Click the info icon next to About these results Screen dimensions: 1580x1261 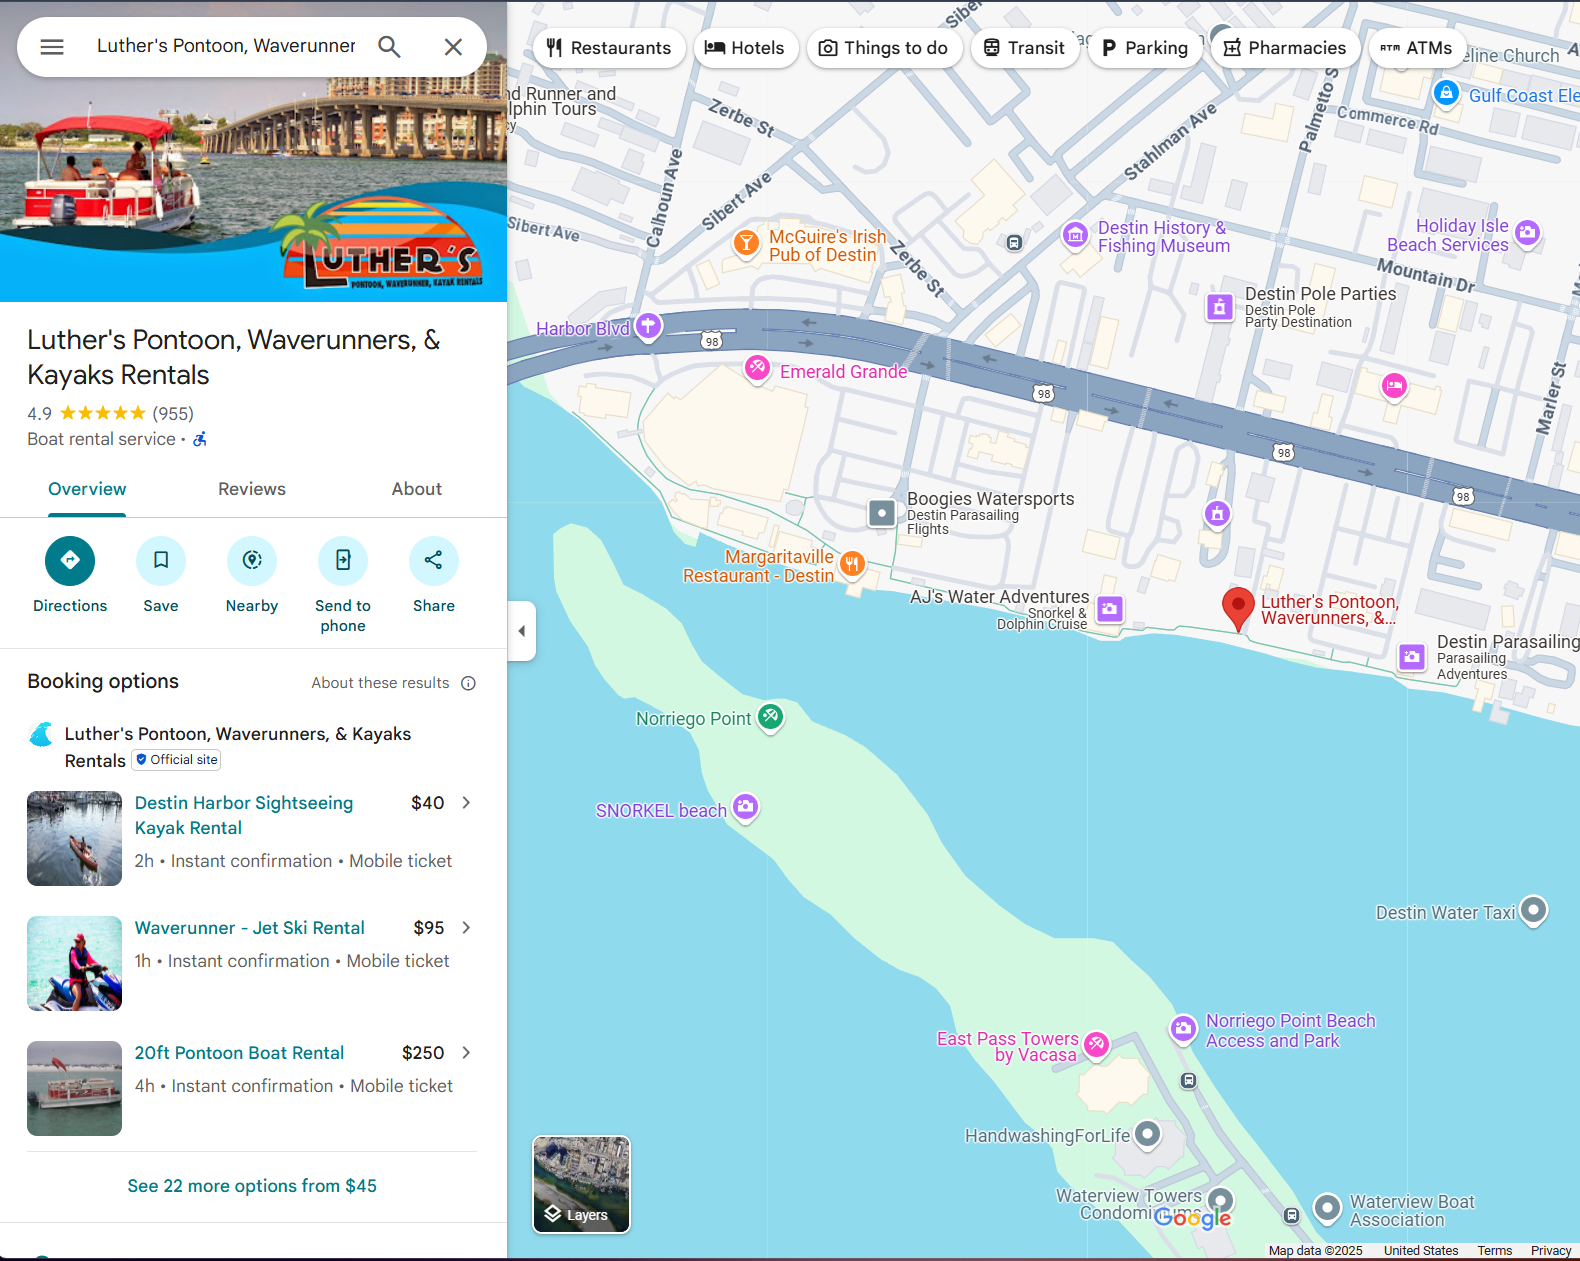pos(468,683)
